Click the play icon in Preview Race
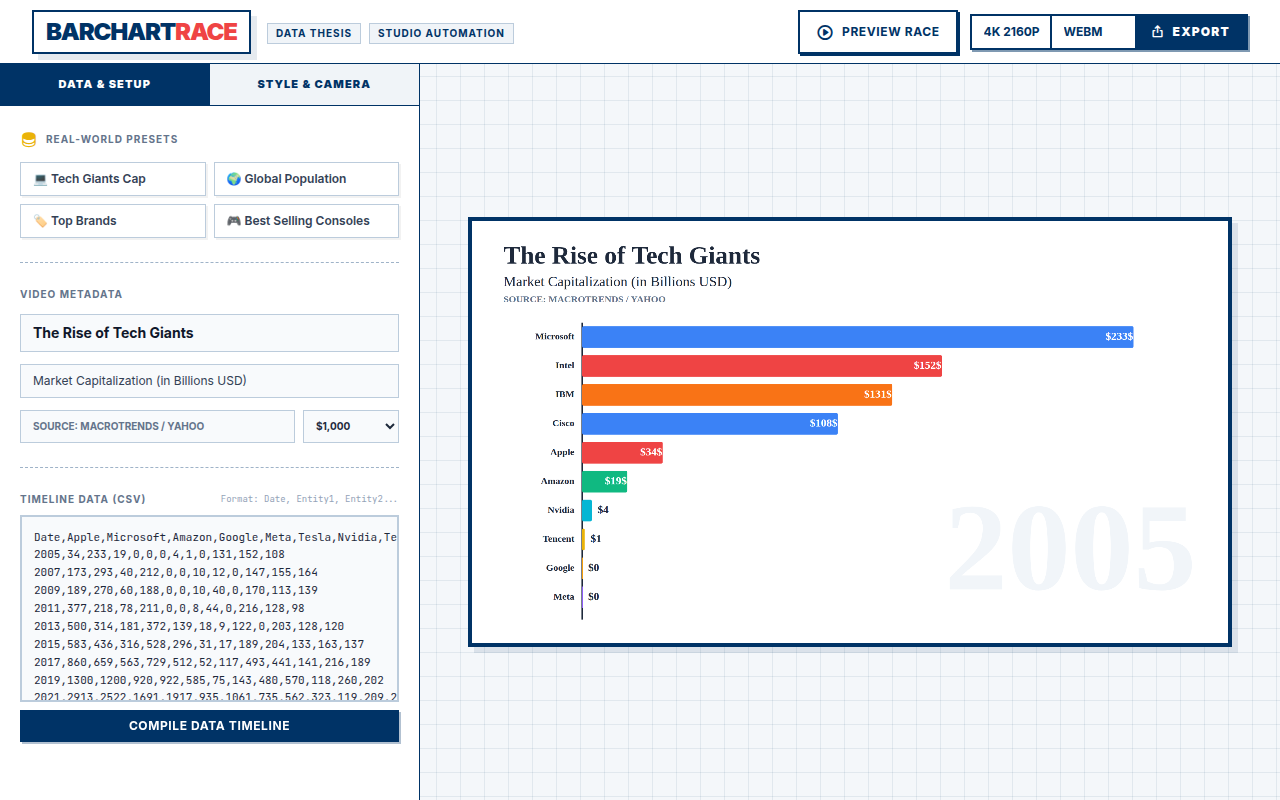Viewport: 1280px width, 800px height. coord(825,32)
